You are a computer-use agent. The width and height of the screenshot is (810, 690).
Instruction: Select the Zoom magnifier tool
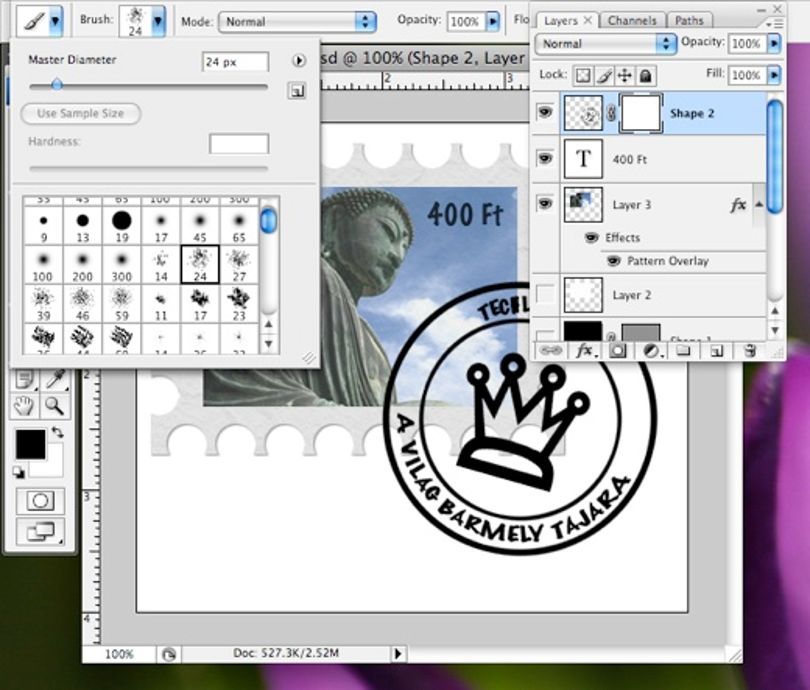pyautogui.click(x=54, y=406)
